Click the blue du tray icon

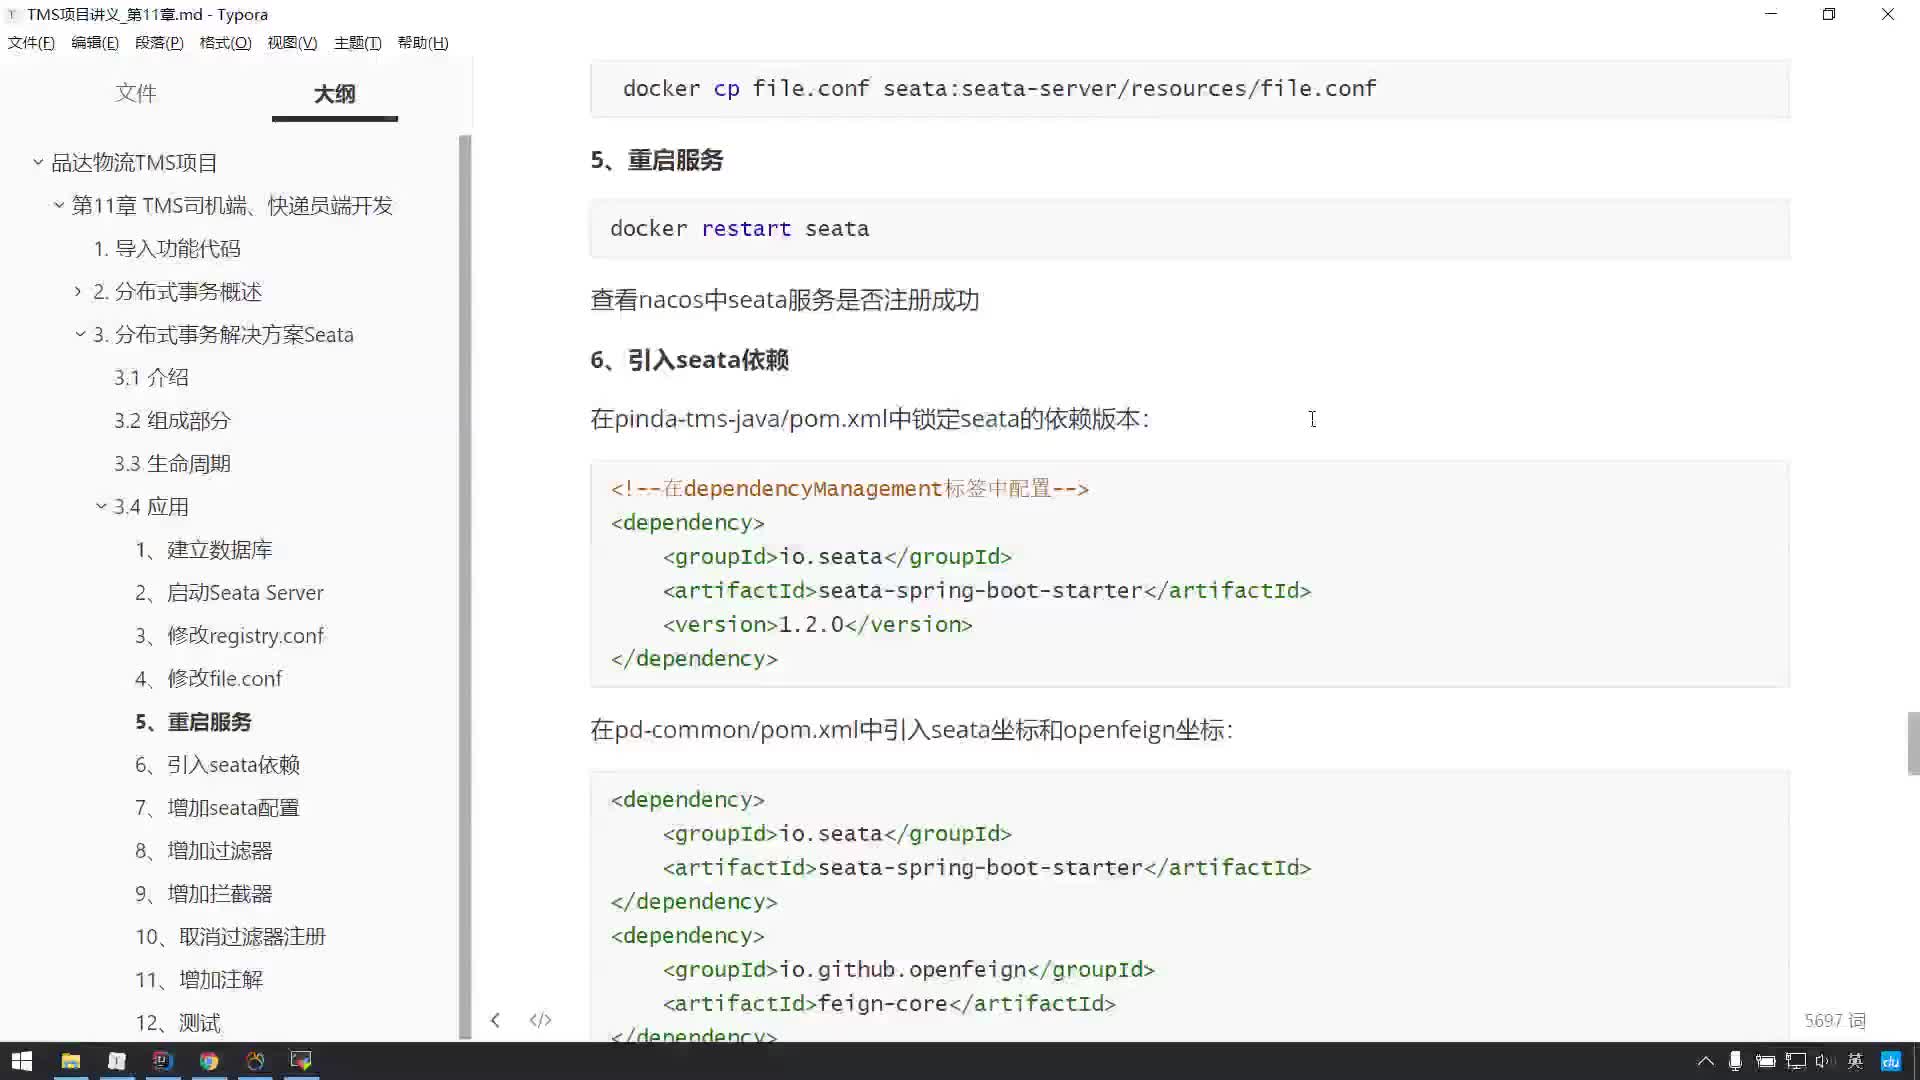point(1890,1061)
